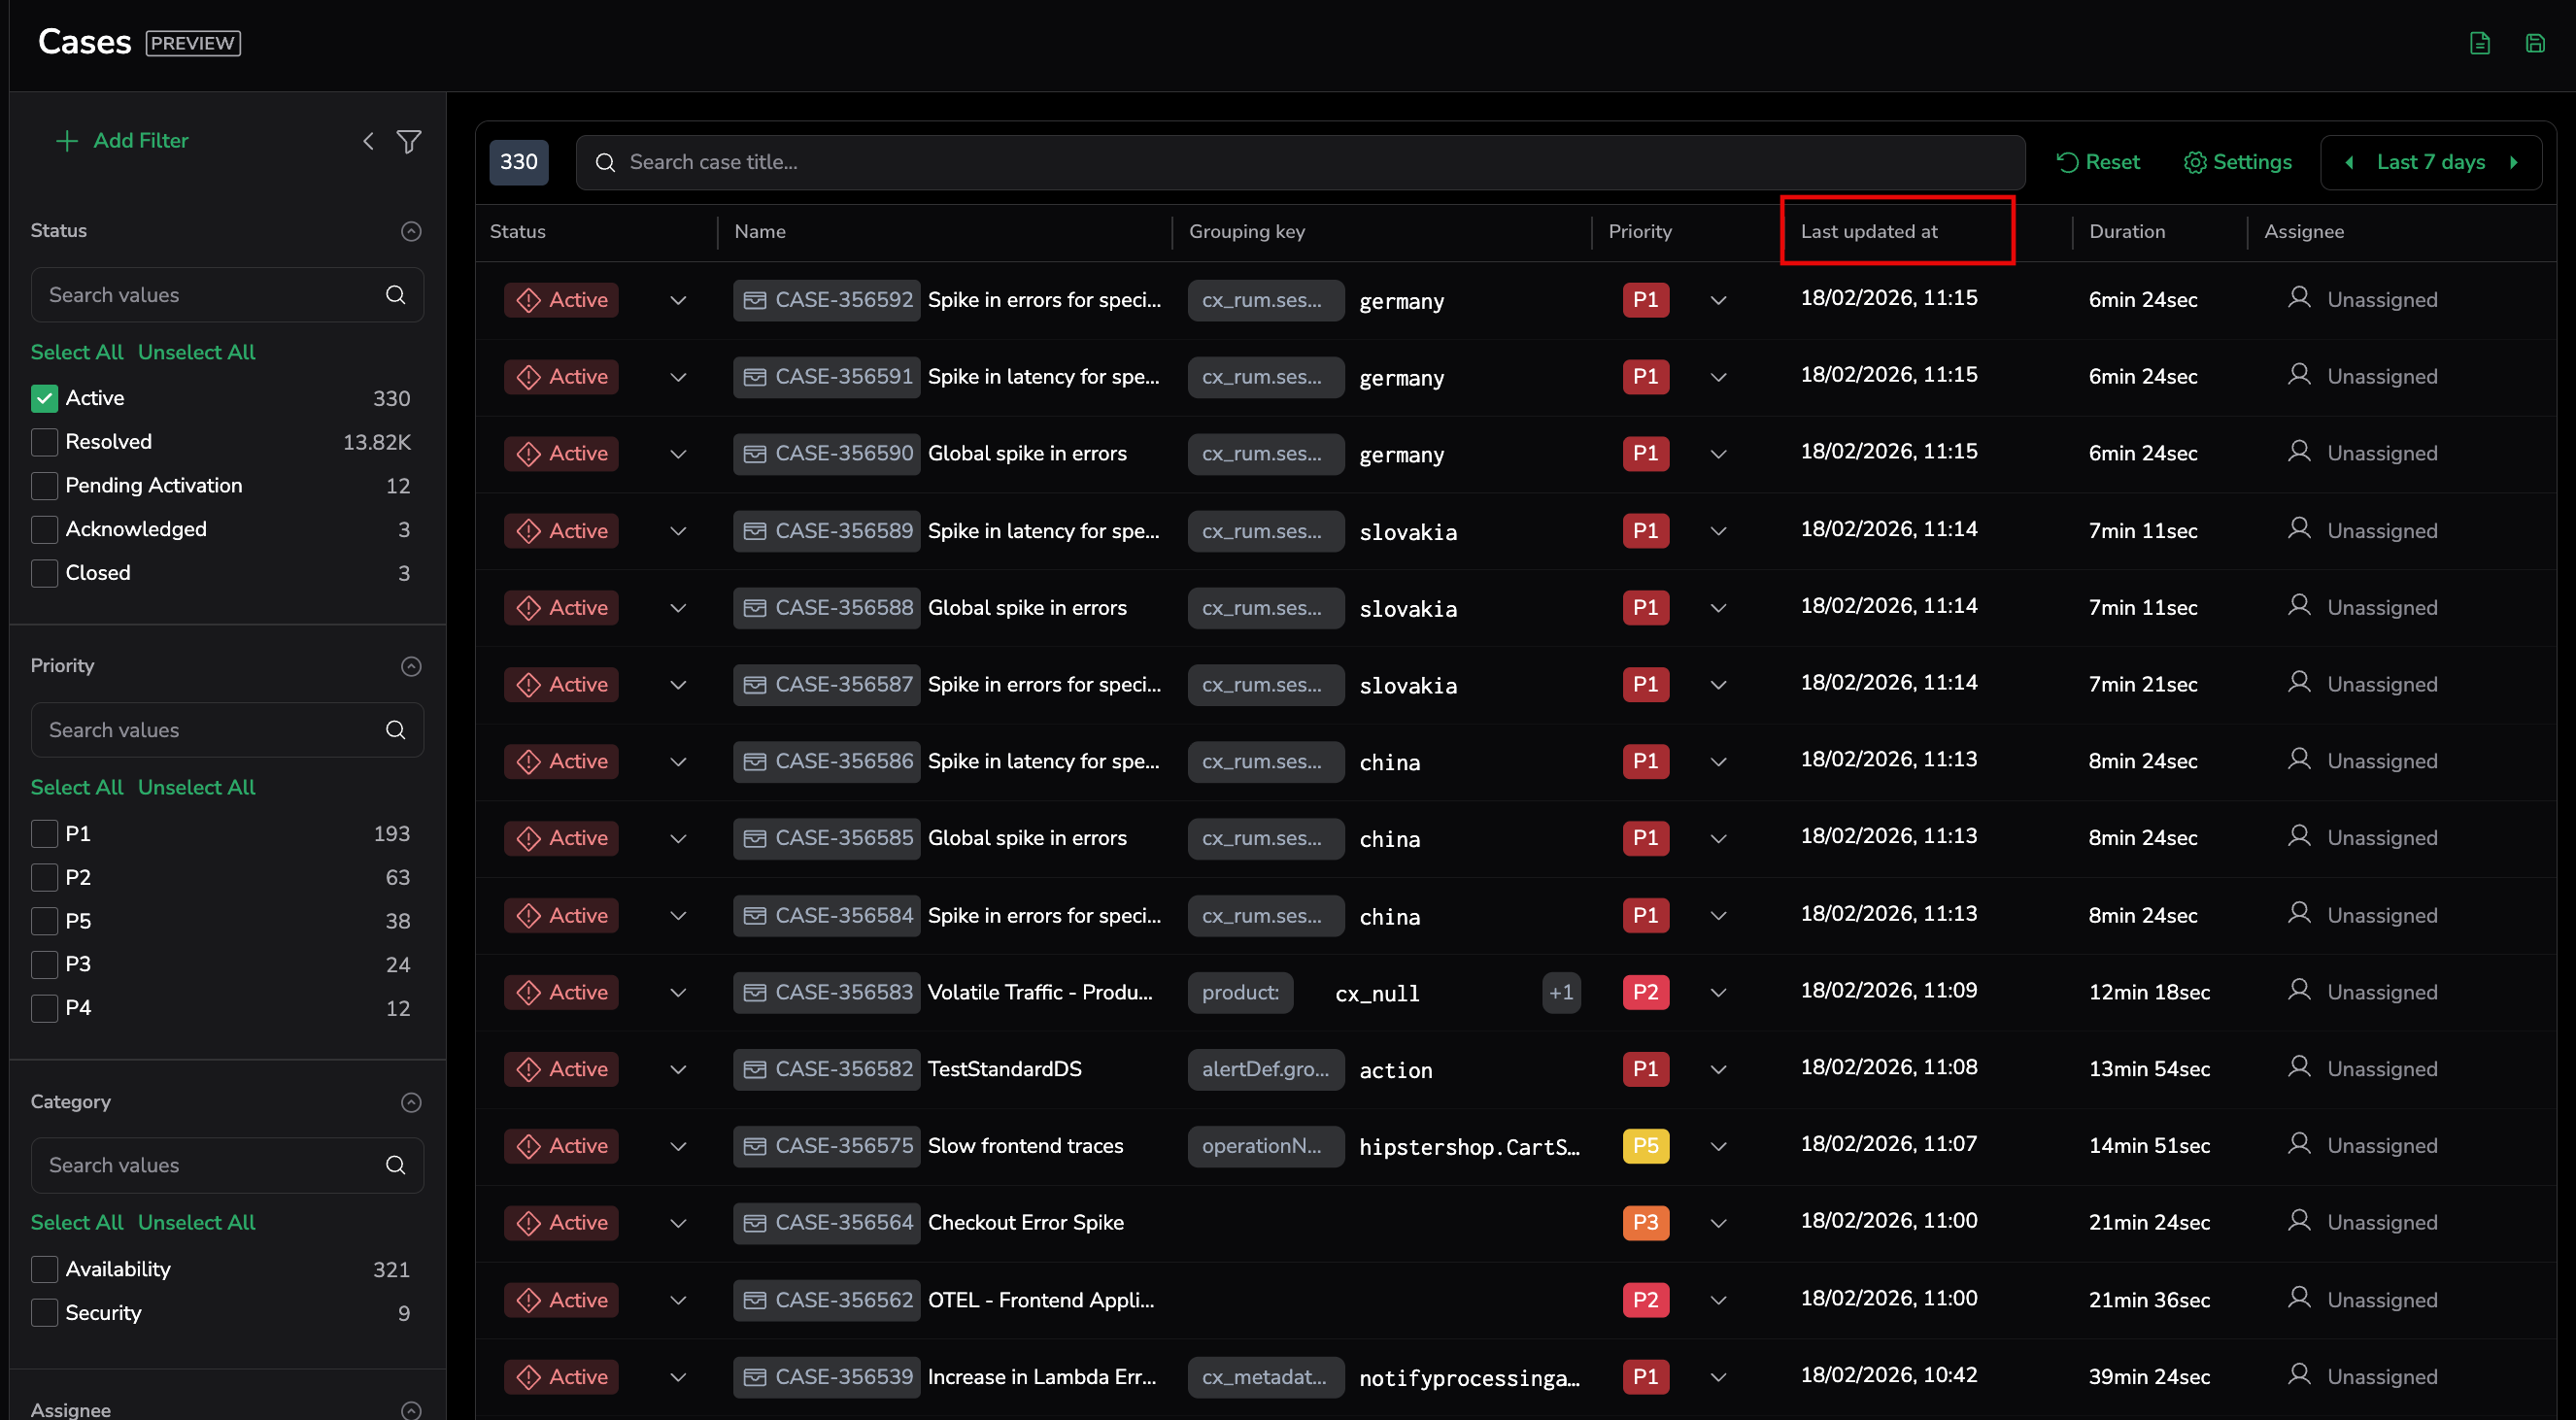The height and width of the screenshot is (1420, 2576).
Task: Check the Resolved status checkbox
Action: click(44, 442)
